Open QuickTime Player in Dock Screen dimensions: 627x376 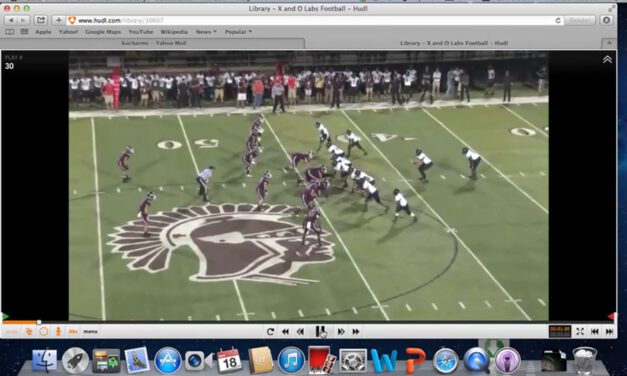click(476, 361)
